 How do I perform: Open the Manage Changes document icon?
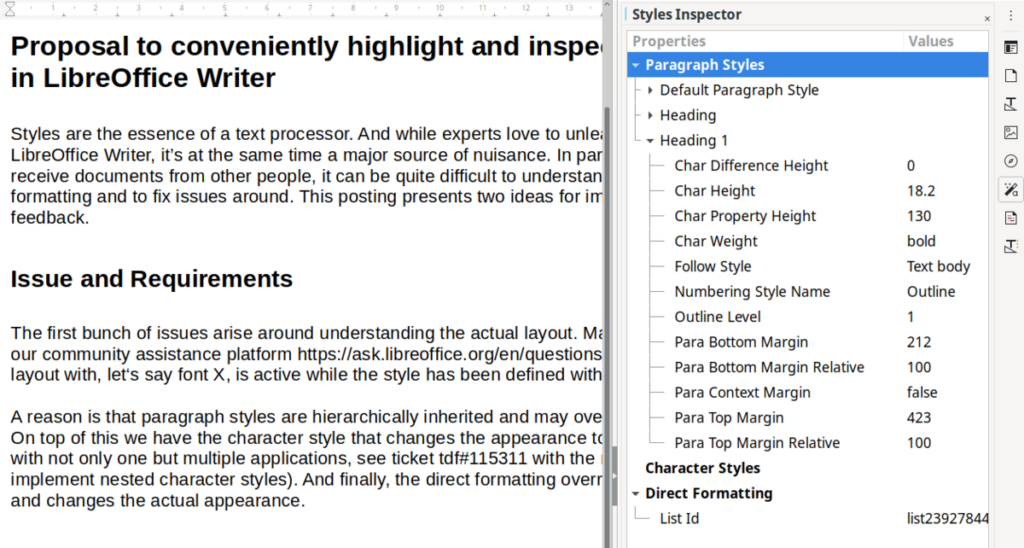1011,218
